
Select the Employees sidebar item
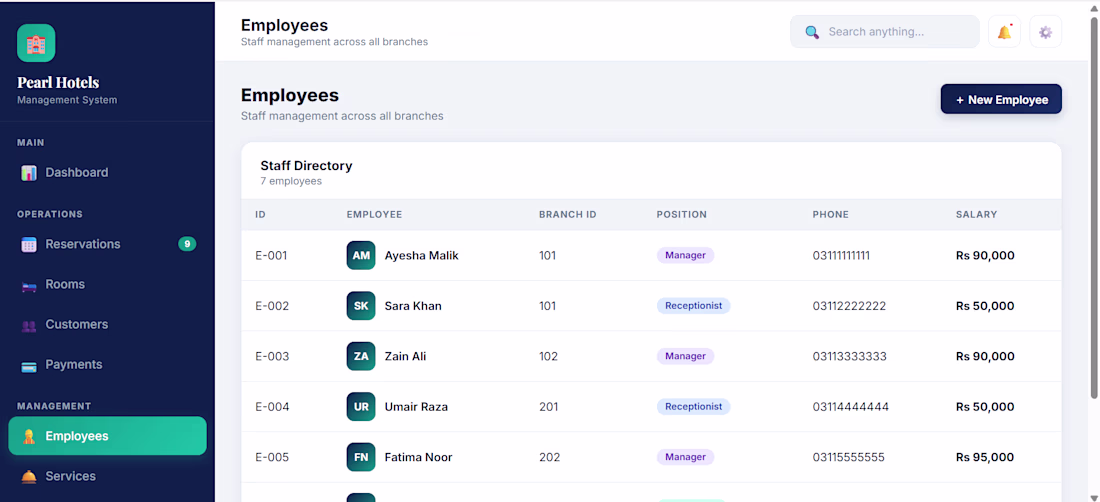(x=107, y=436)
